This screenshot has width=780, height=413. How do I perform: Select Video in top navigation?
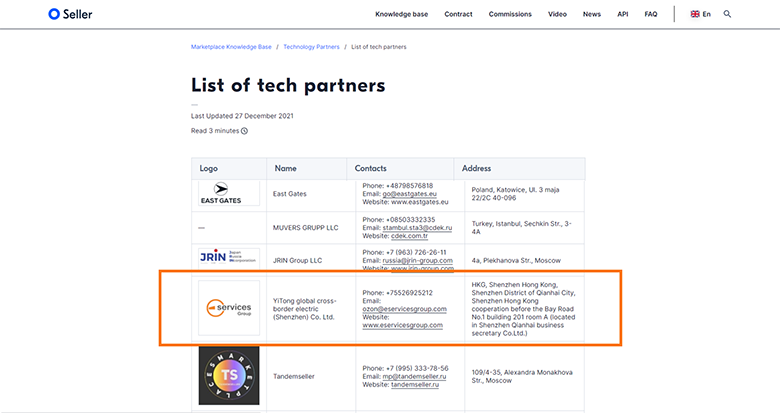(x=557, y=14)
